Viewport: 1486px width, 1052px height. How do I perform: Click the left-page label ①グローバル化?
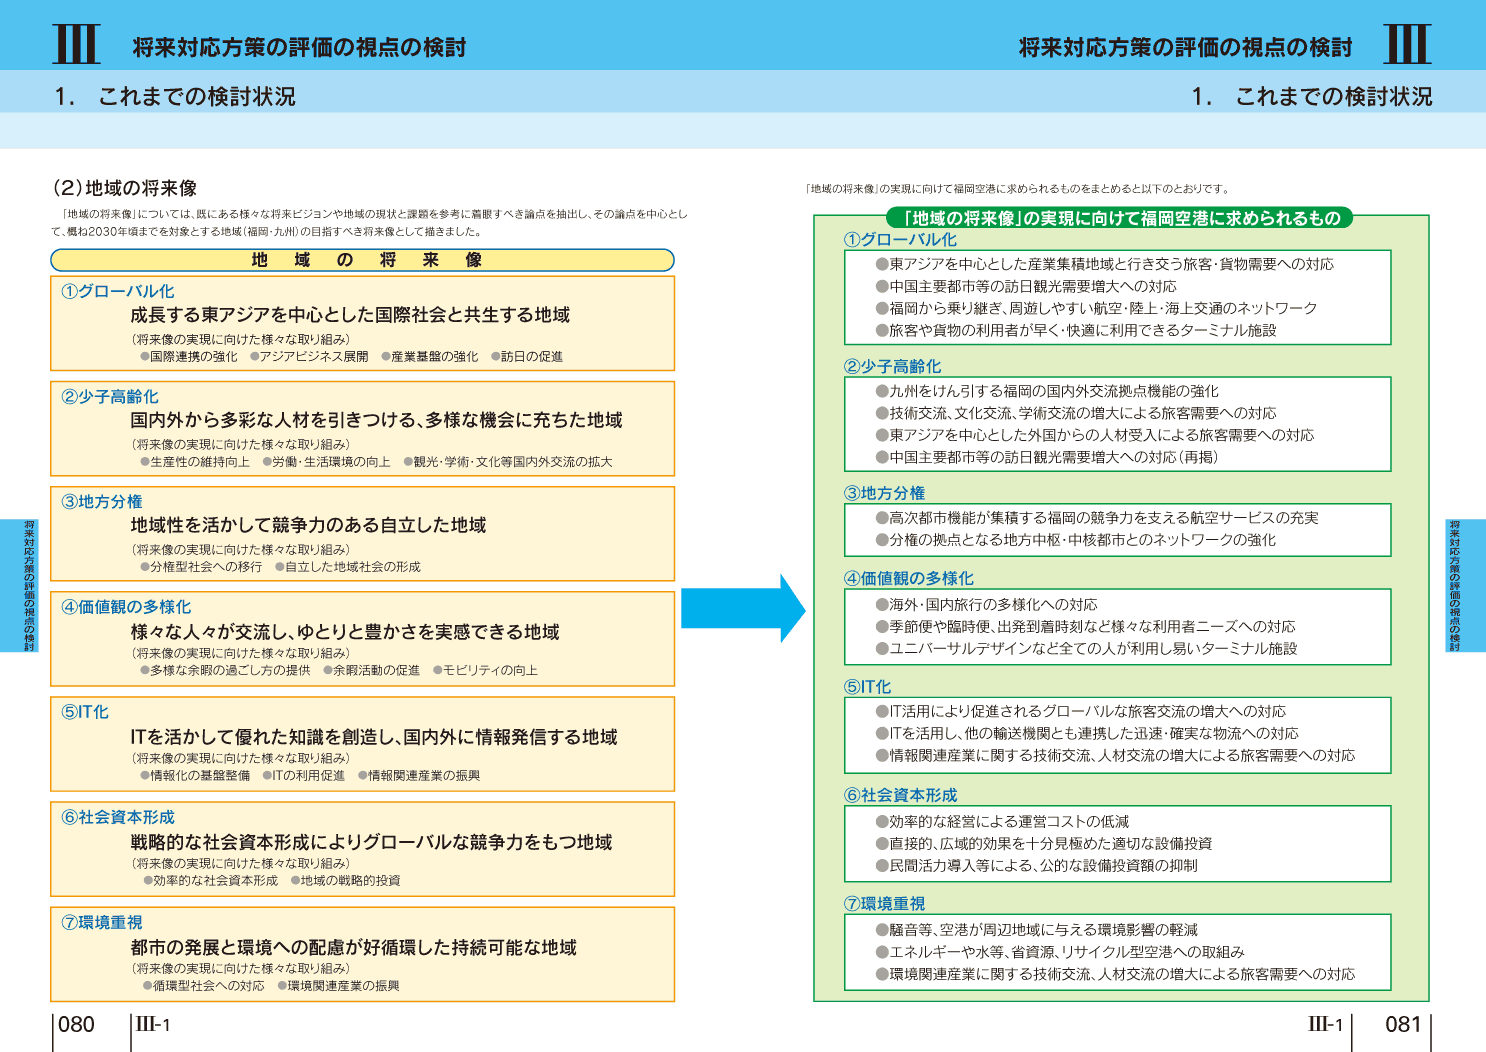click(118, 291)
